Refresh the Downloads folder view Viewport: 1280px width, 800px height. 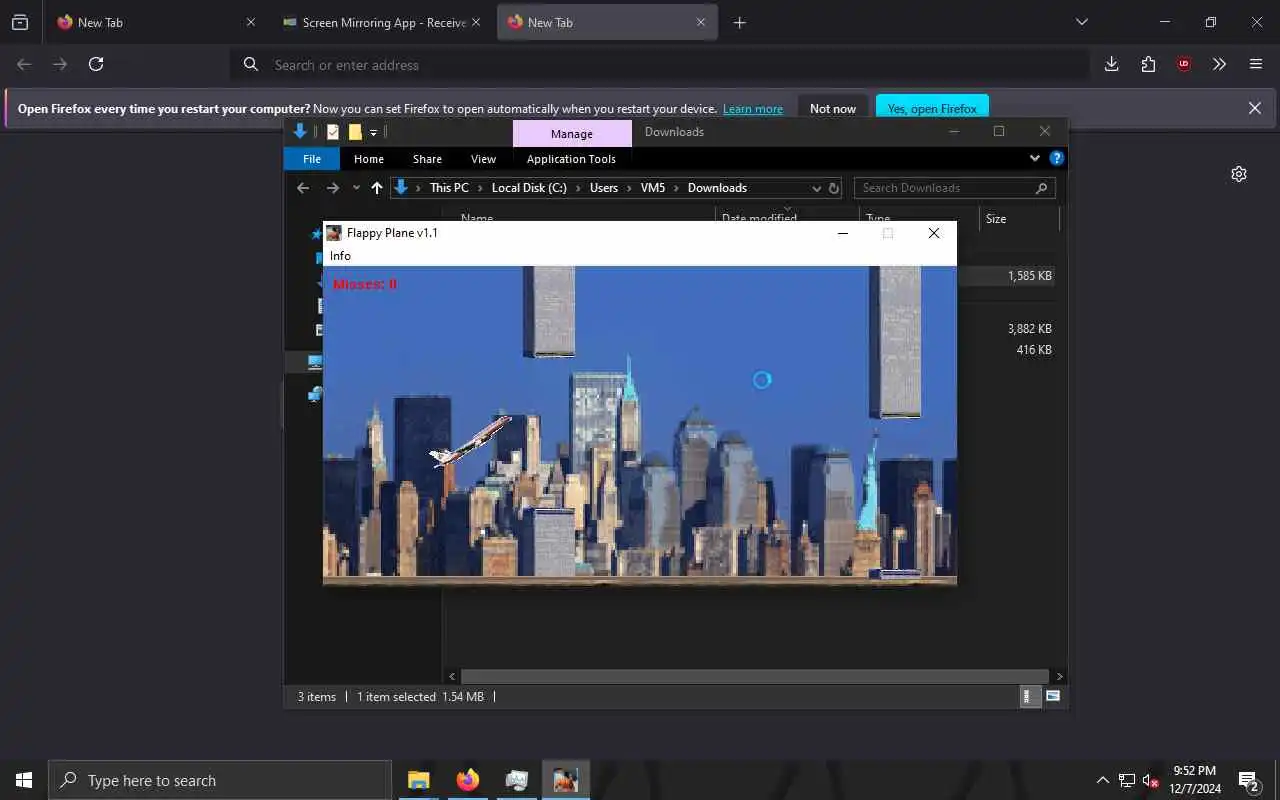coord(834,188)
